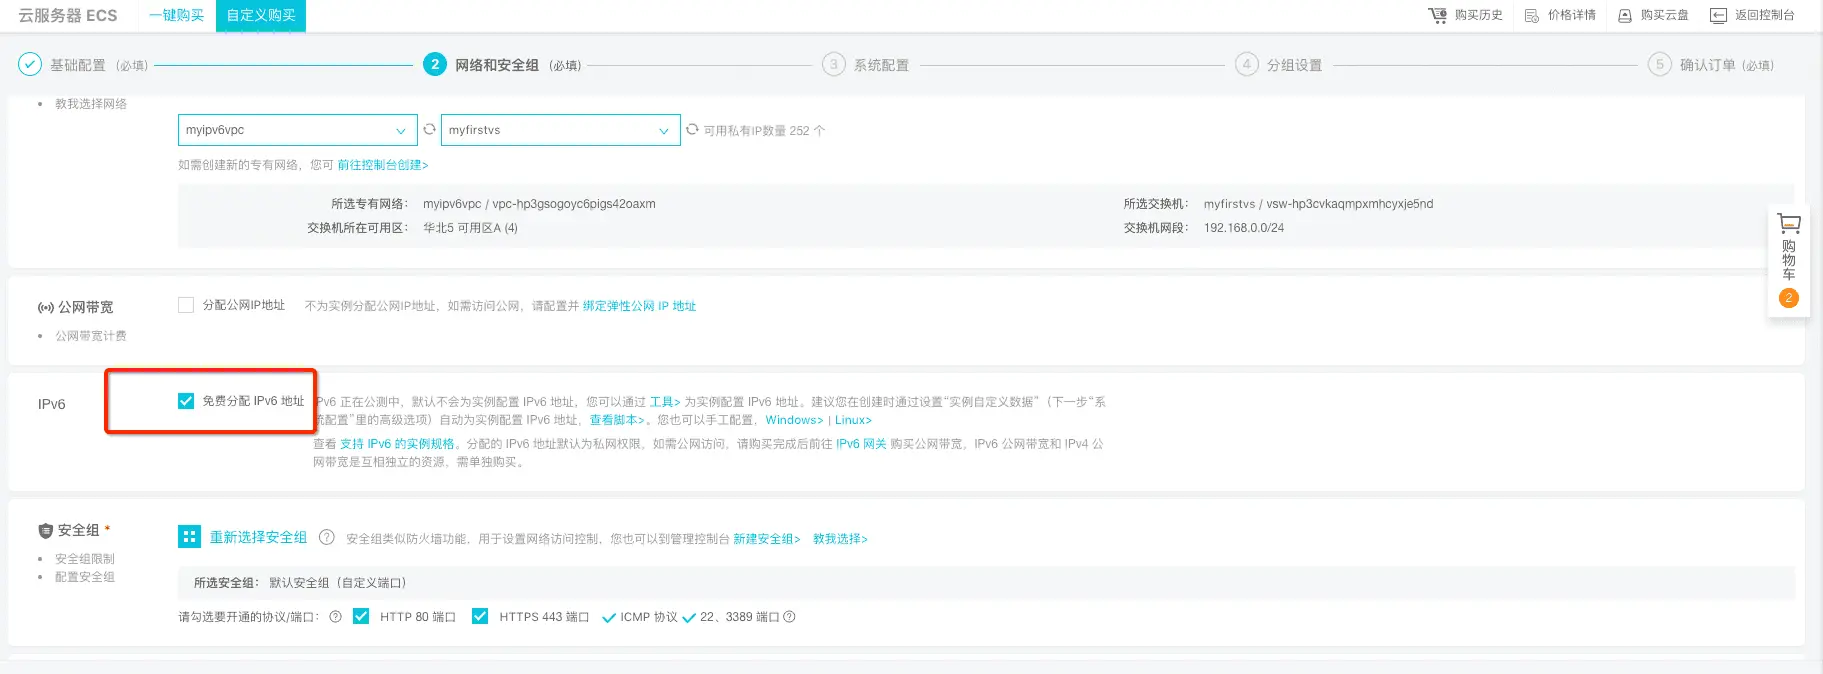The width and height of the screenshot is (1823, 674).
Task: Open the 购买历史 cart icon
Action: coord(1437,15)
